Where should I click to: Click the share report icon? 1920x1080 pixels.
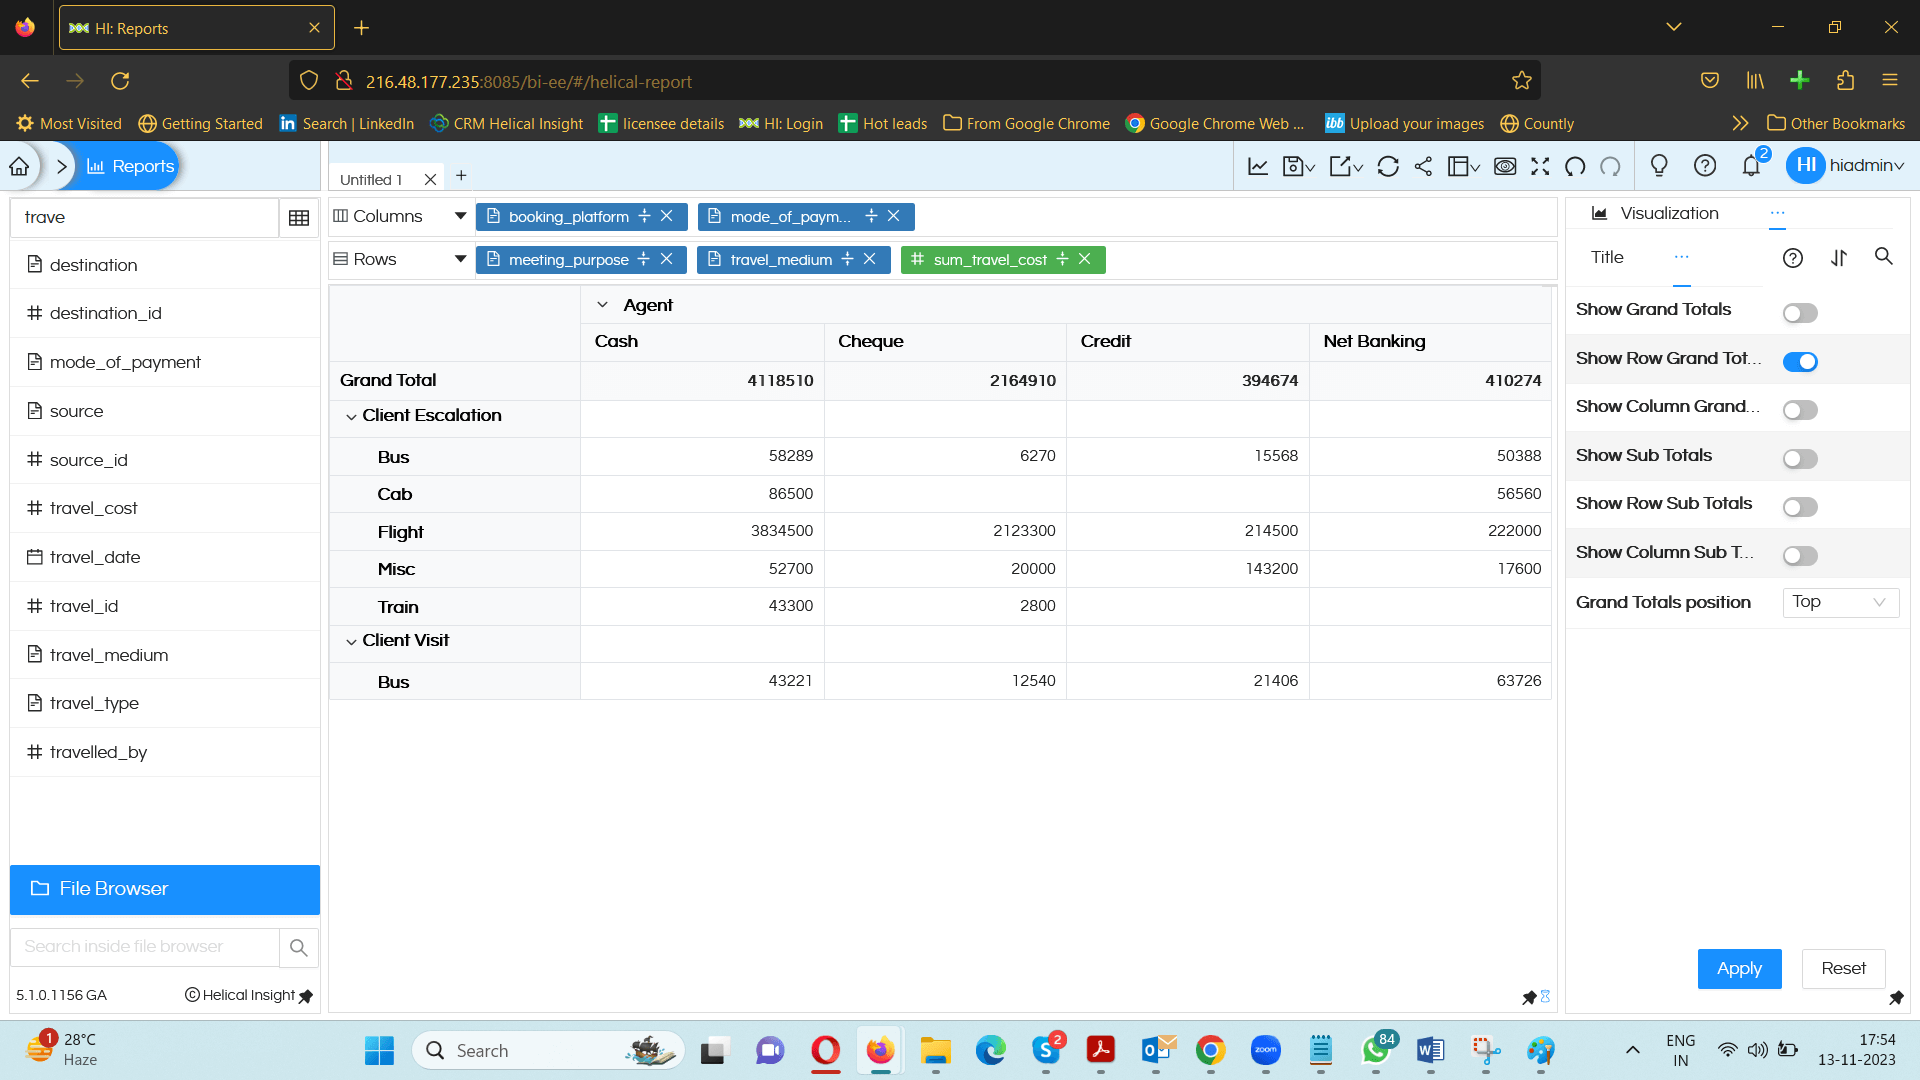tap(1423, 166)
